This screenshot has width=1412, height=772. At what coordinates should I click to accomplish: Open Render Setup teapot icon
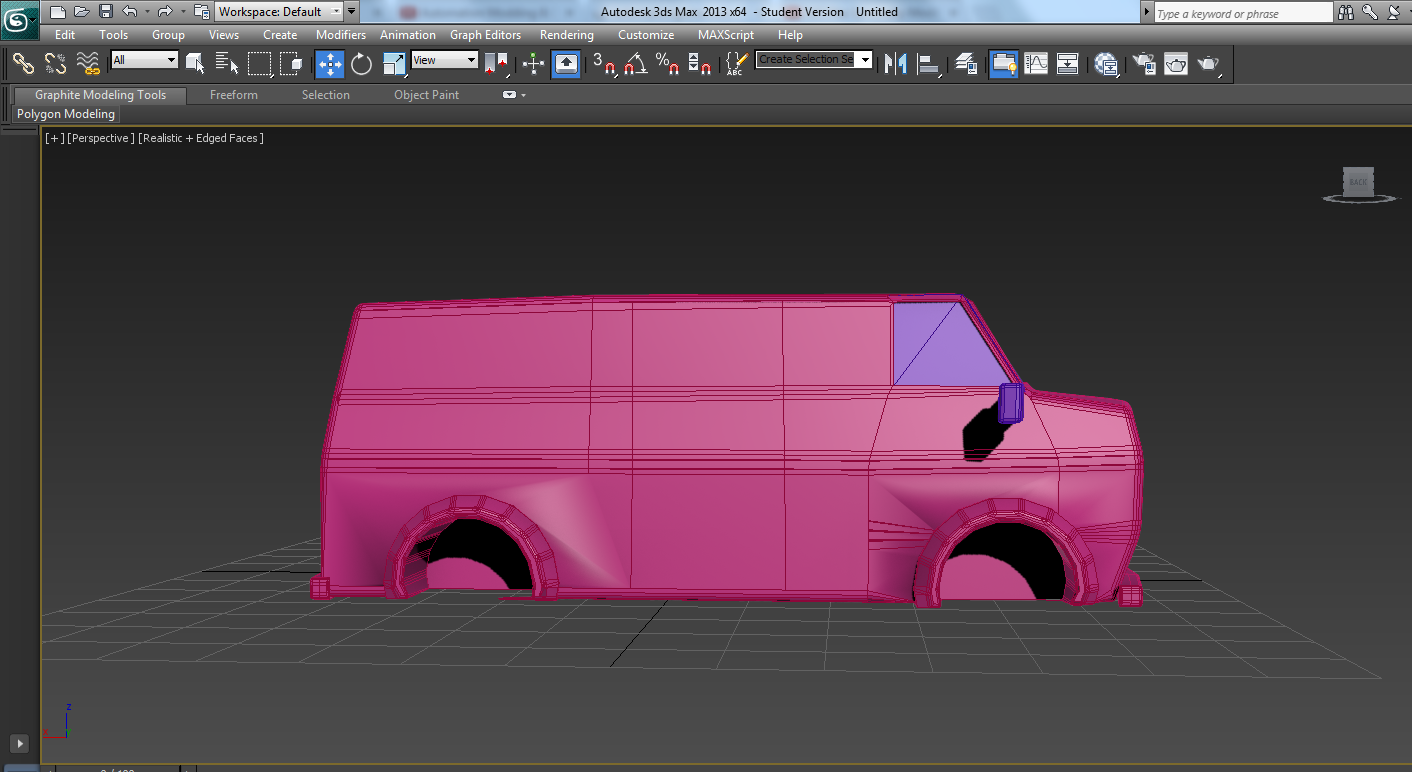point(1144,64)
